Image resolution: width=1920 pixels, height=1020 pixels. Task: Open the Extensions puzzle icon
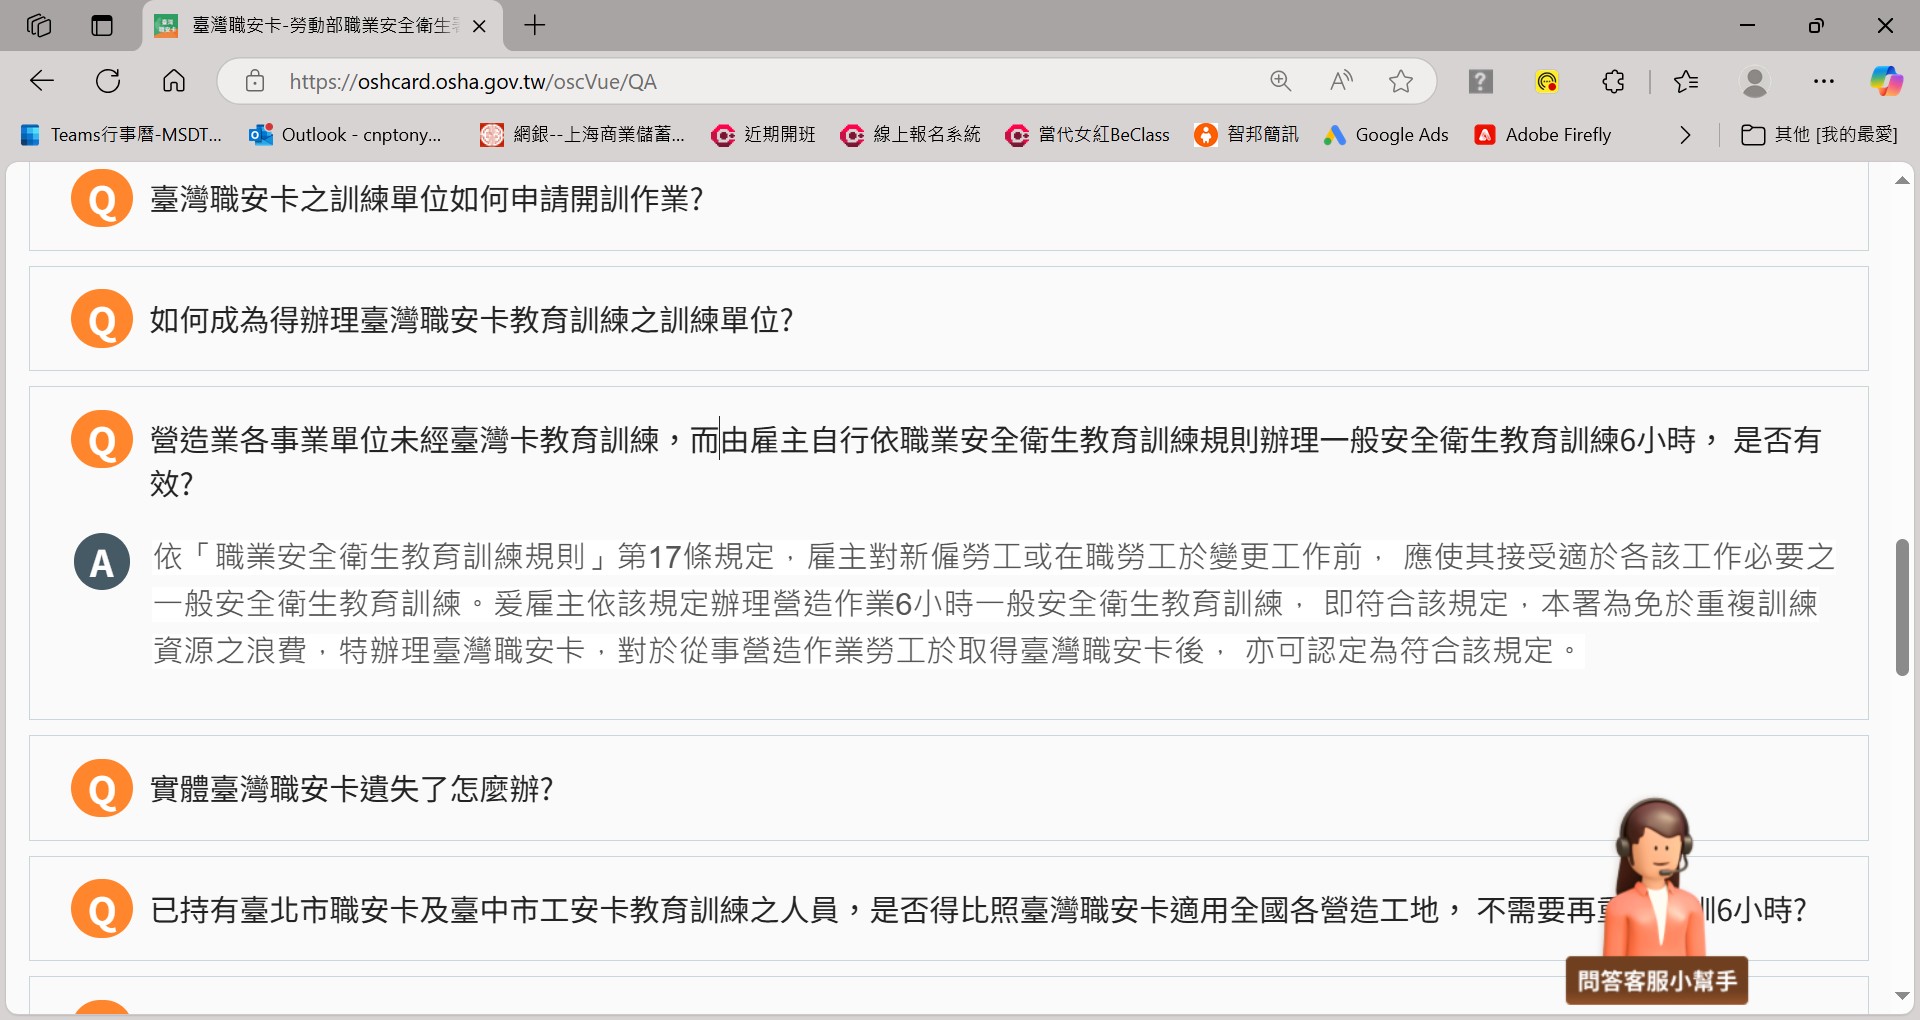[x=1613, y=81]
